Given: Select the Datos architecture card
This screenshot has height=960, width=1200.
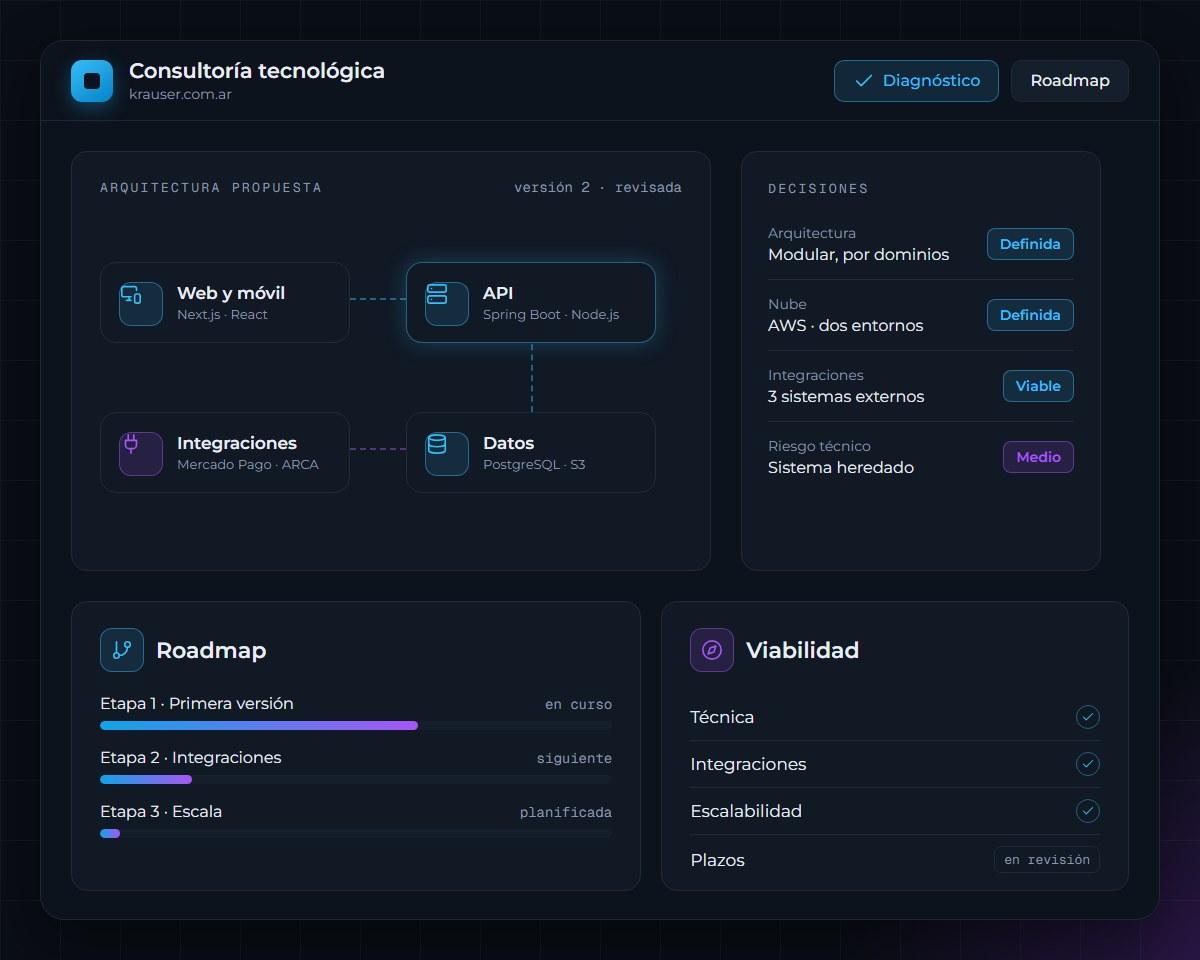Looking at the screenshot, I should click(531, 452).
